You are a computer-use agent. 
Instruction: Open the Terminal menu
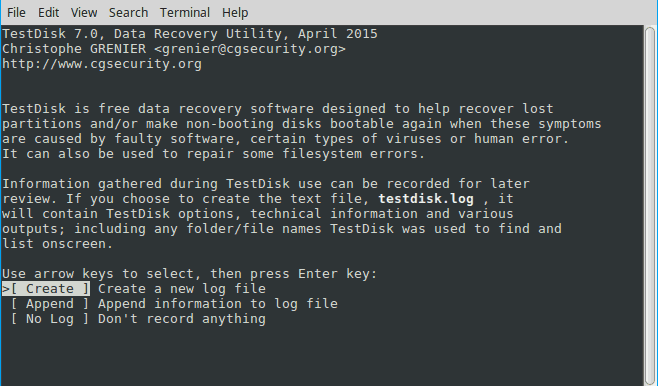point(185,13)
